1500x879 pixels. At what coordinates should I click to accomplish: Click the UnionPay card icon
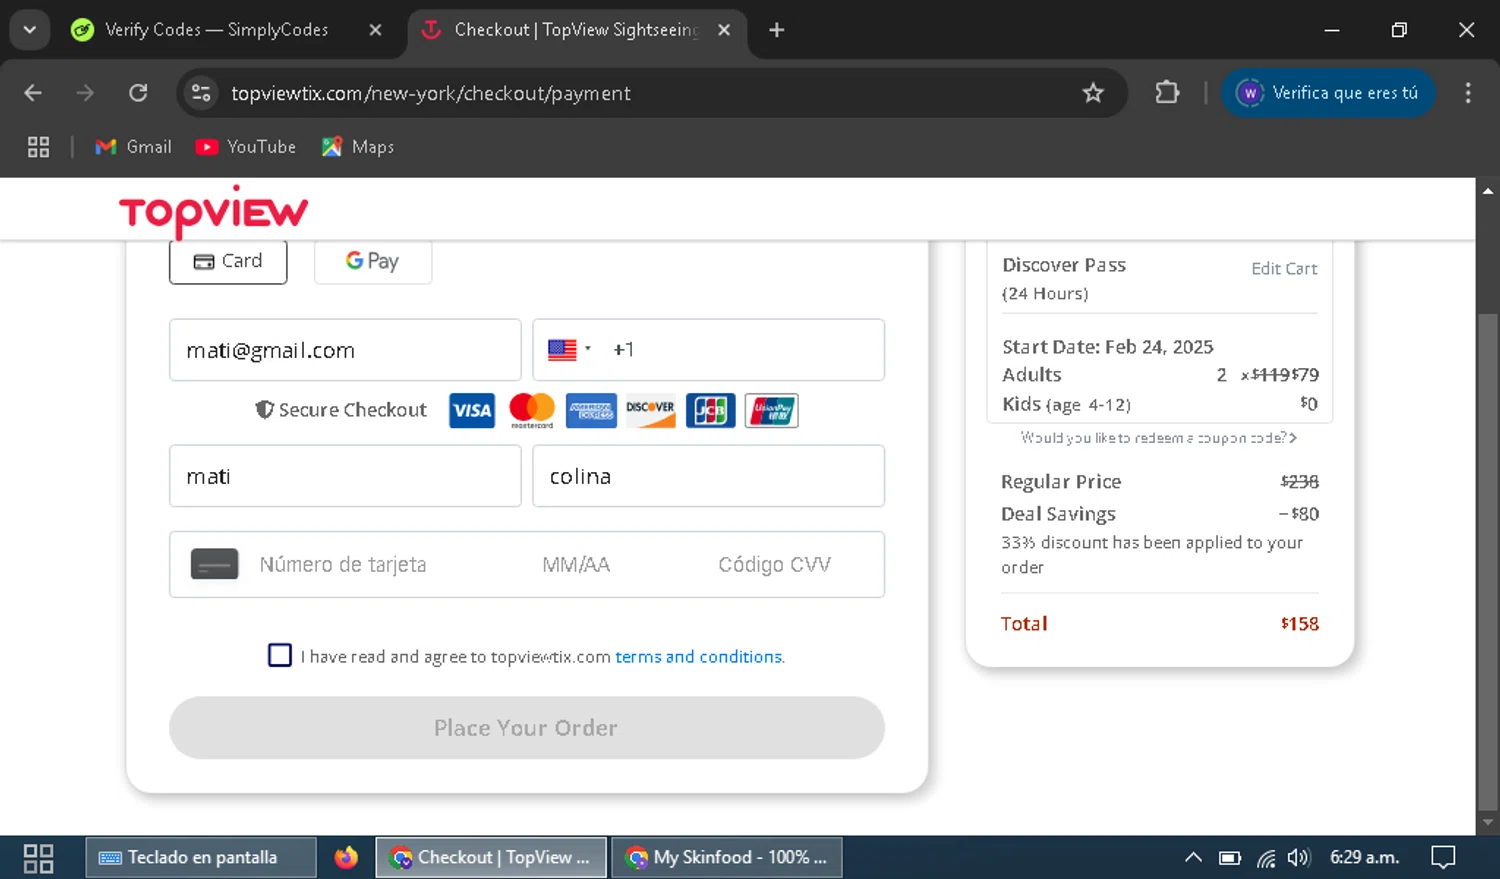click(772, 410)
